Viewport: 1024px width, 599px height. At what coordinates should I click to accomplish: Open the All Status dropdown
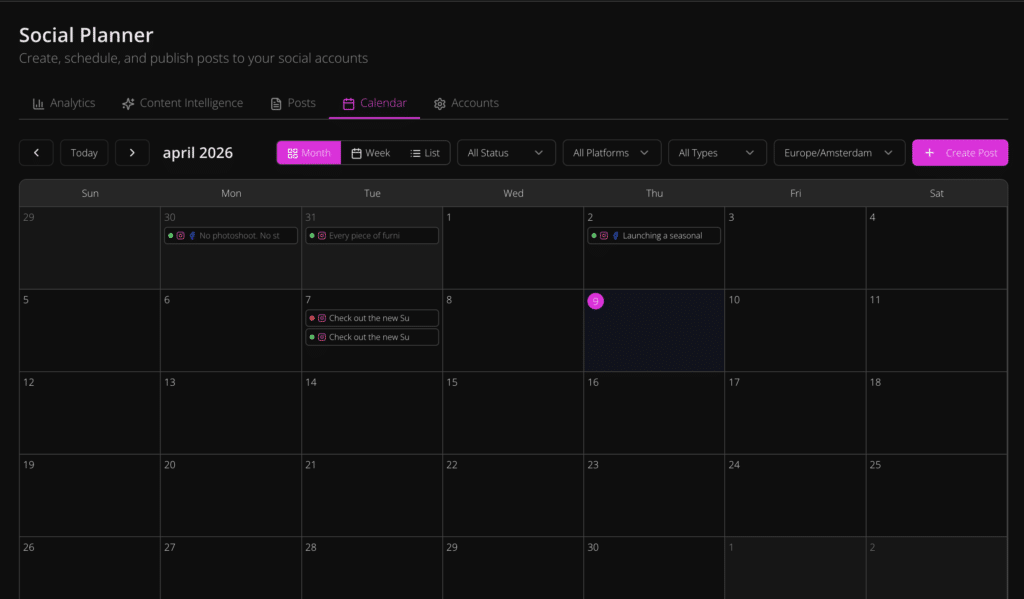(x=505, y=153)
